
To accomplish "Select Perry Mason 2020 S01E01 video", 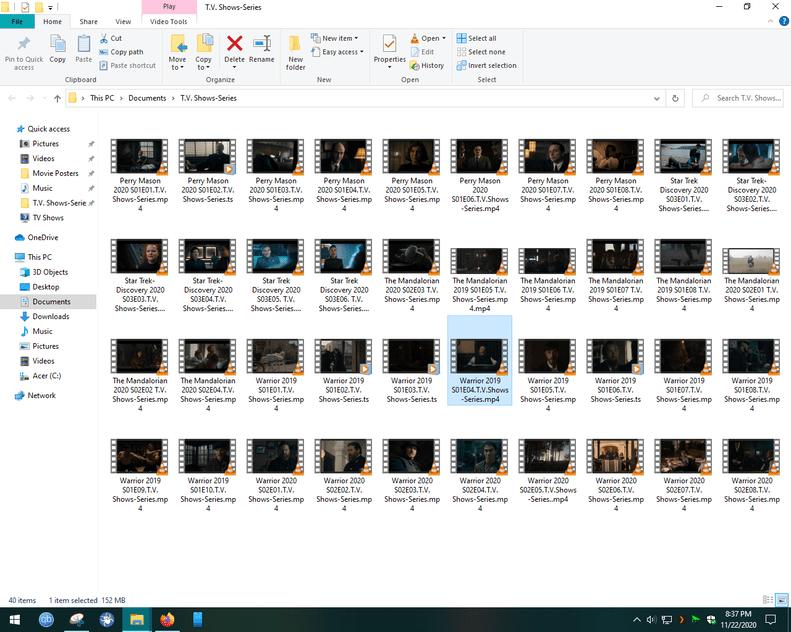I will tap(140, 175).
